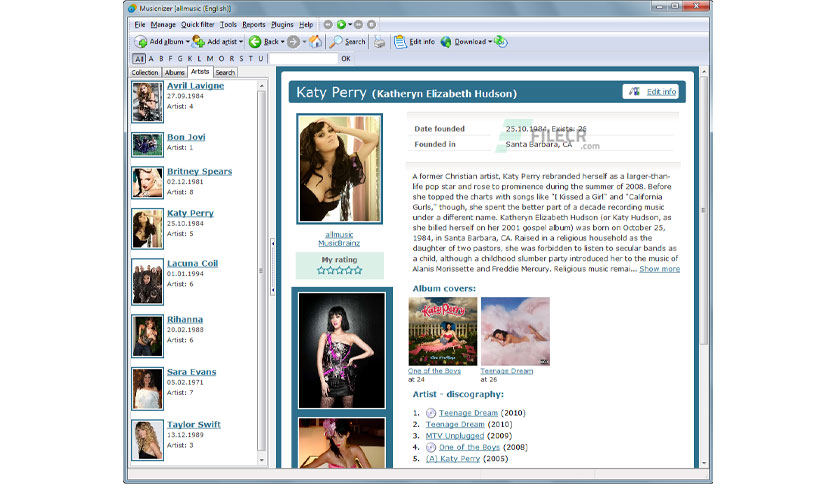Click the Rihanna thumbnail photo
Image resolution: width=836 pixels, height=484 pixels.
click(x=147, y=336)
